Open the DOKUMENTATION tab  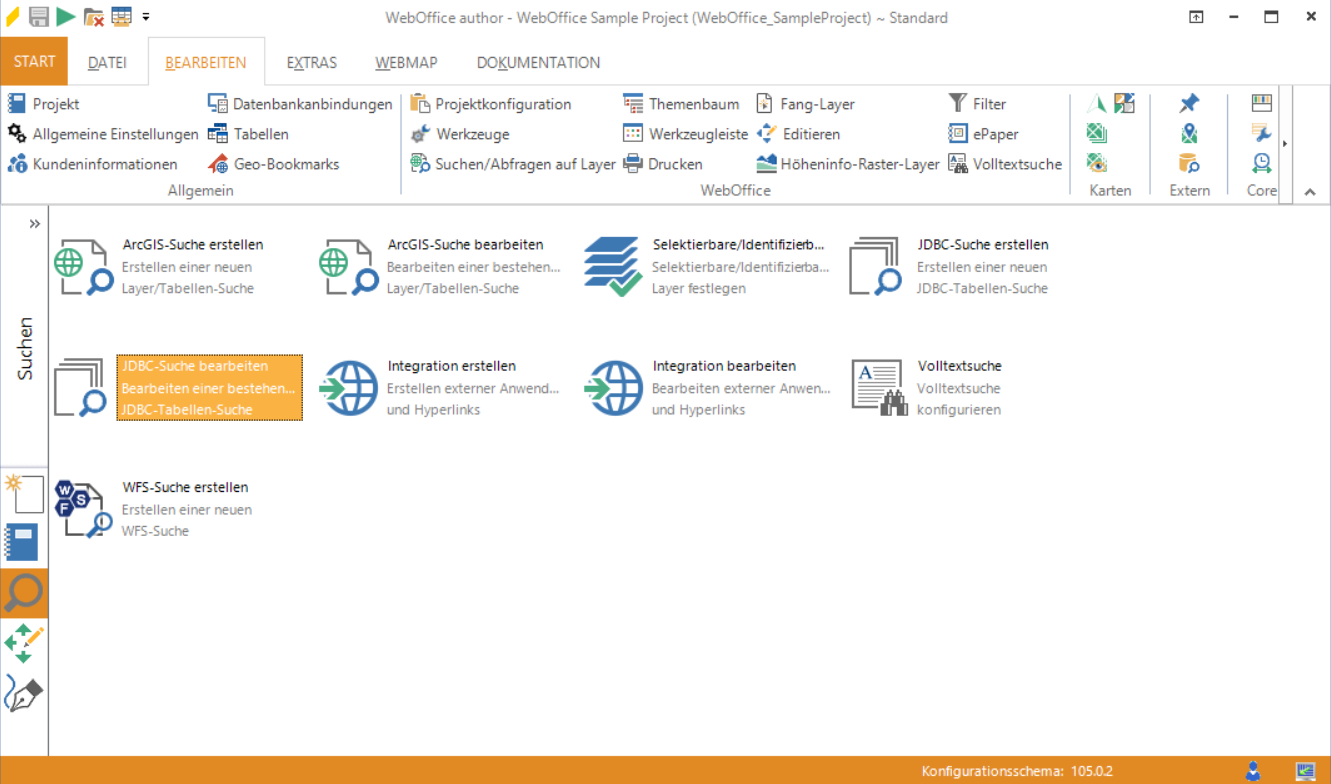pos(538,62)
